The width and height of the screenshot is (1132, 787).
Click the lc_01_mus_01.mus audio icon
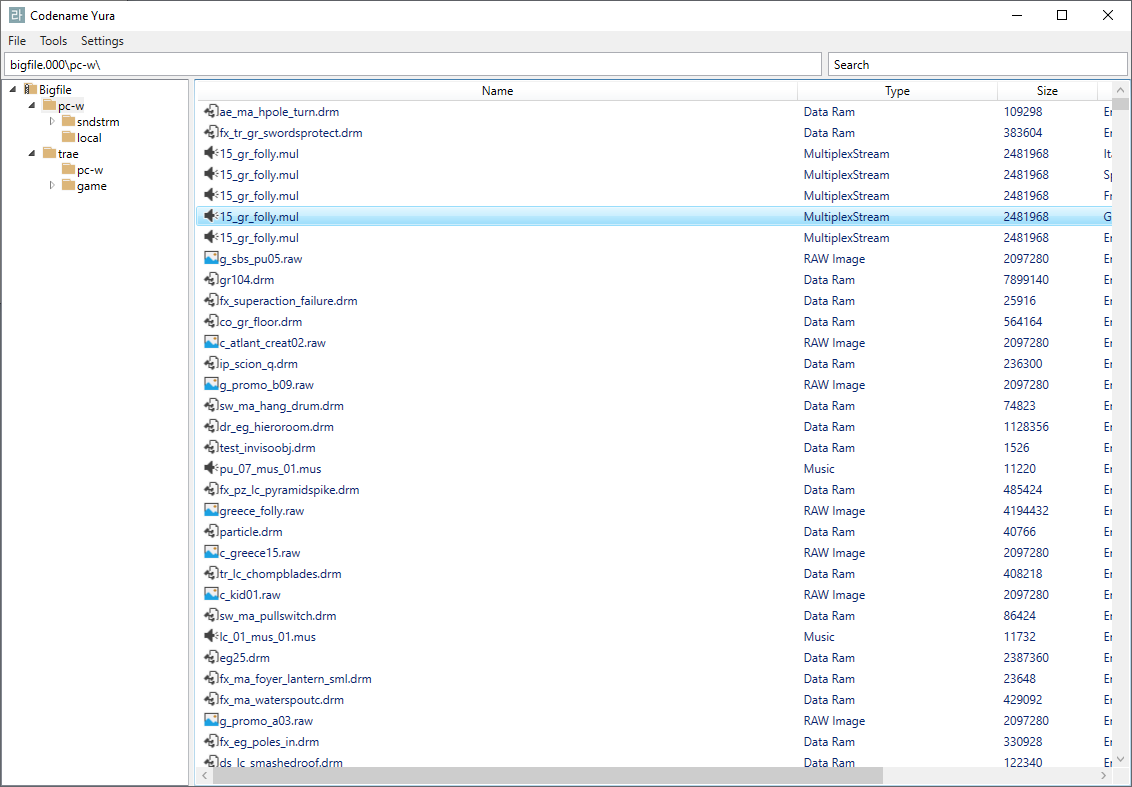(x=211, y=637)
